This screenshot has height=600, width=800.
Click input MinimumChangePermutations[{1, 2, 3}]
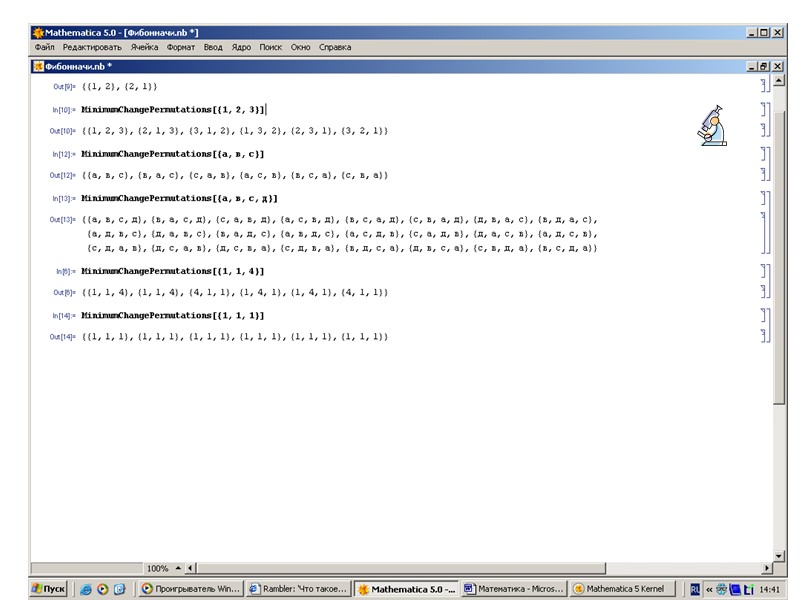[173, 110]
